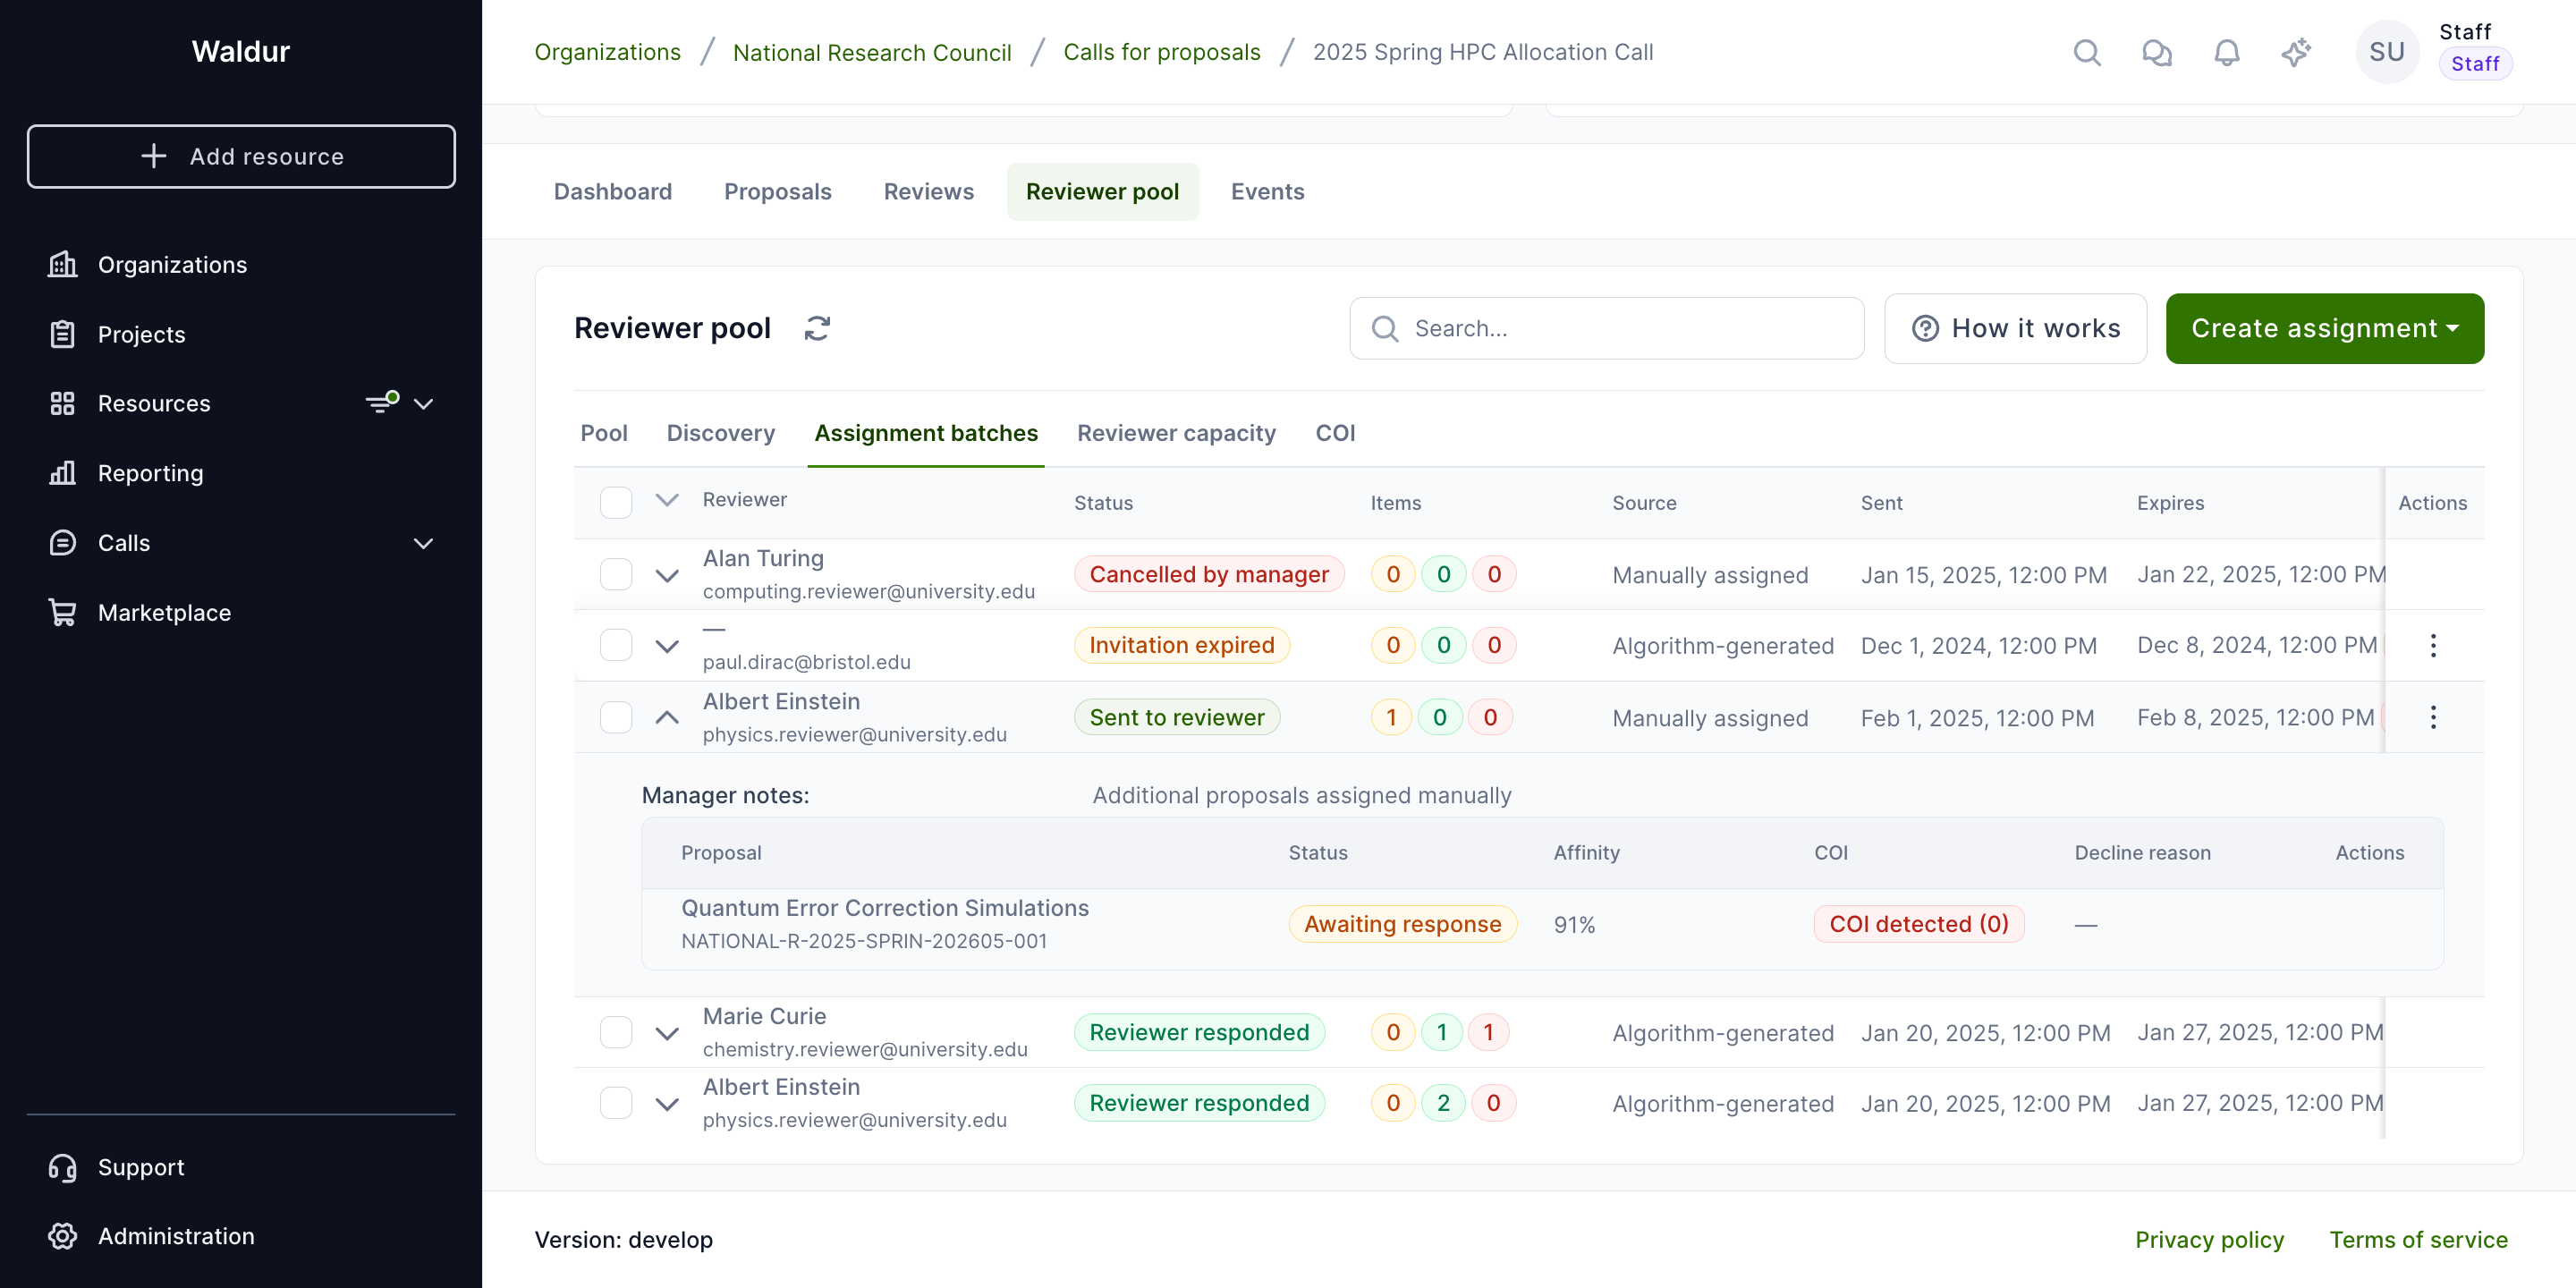Switch to the Reviews tab
Screen dimensions: 2576x1288
pos(929,191)
